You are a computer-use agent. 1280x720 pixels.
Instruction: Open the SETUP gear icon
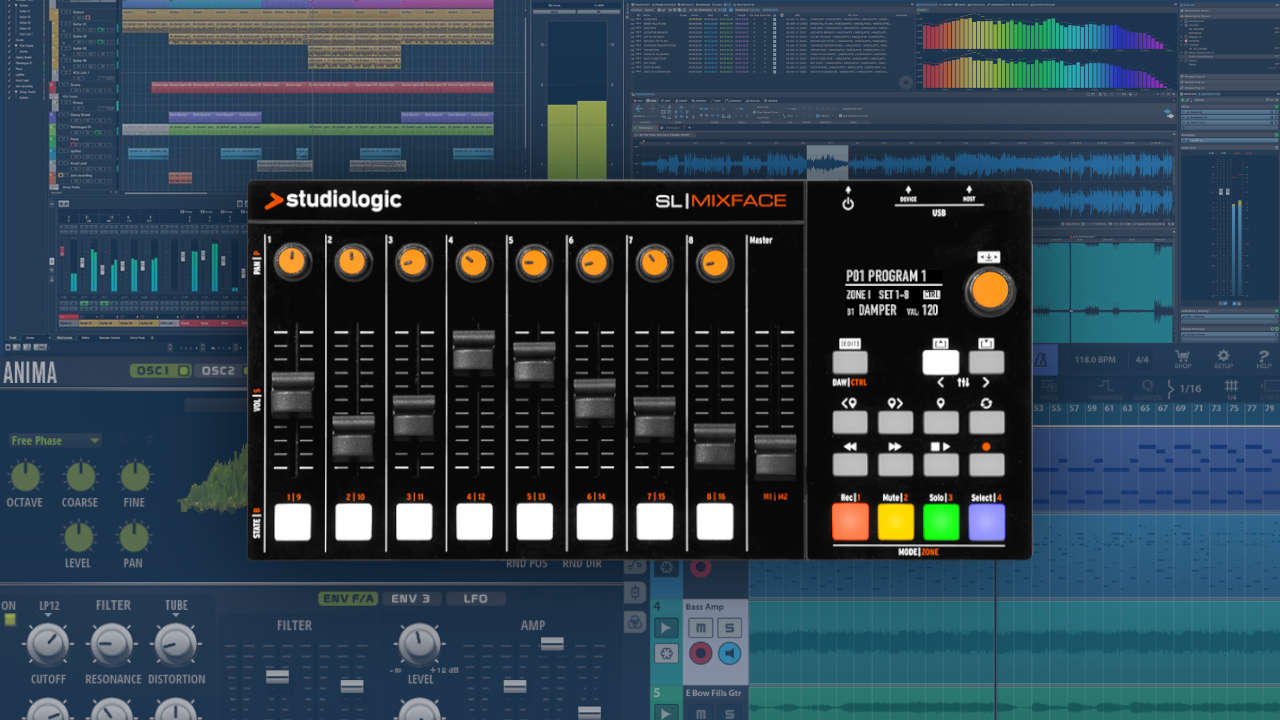(1223, 357)
